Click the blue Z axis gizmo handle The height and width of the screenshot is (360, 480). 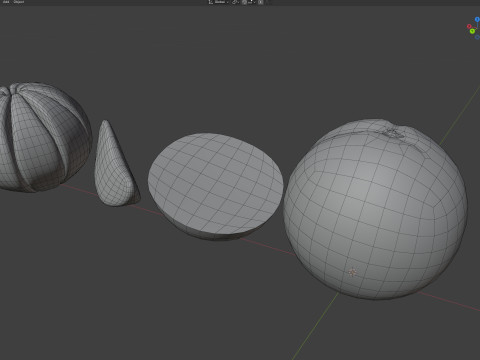point(477,20)
